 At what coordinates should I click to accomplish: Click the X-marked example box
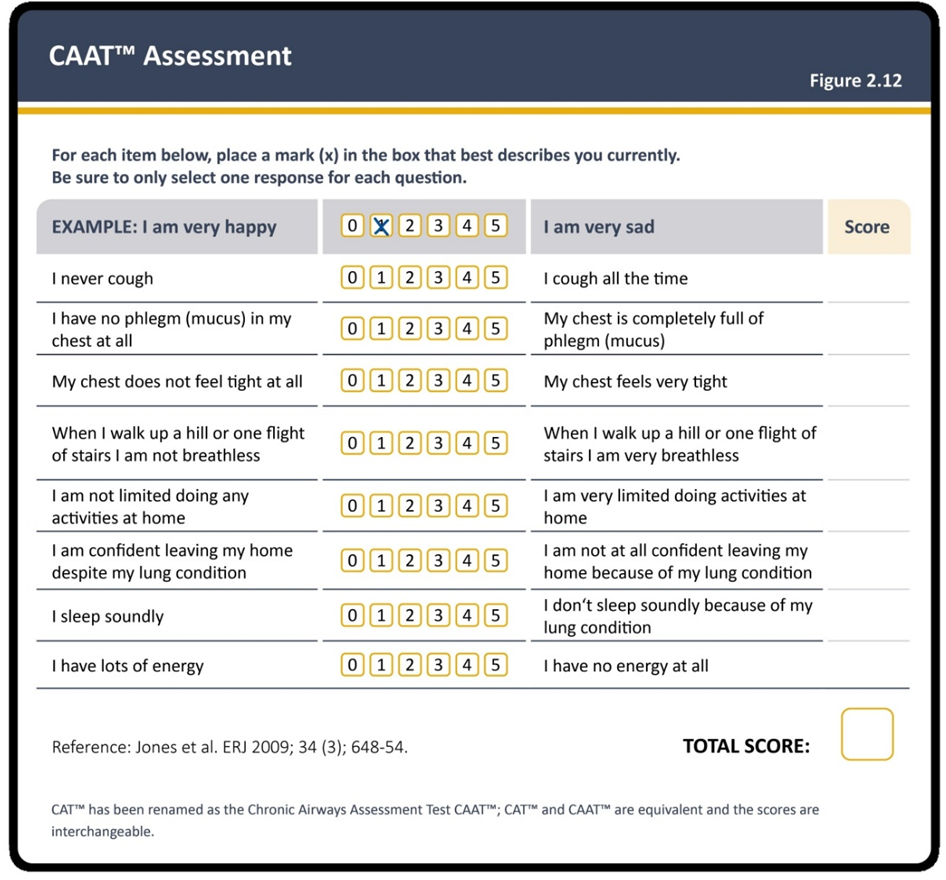tap(381, 226)
